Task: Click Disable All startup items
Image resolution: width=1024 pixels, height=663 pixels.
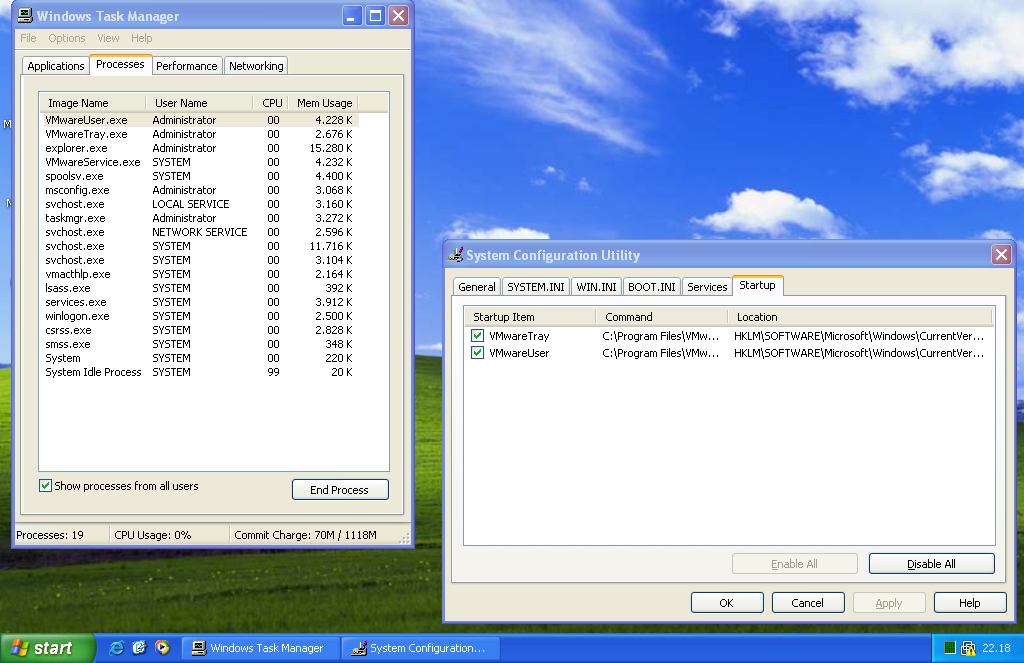Action: point(931,564)
